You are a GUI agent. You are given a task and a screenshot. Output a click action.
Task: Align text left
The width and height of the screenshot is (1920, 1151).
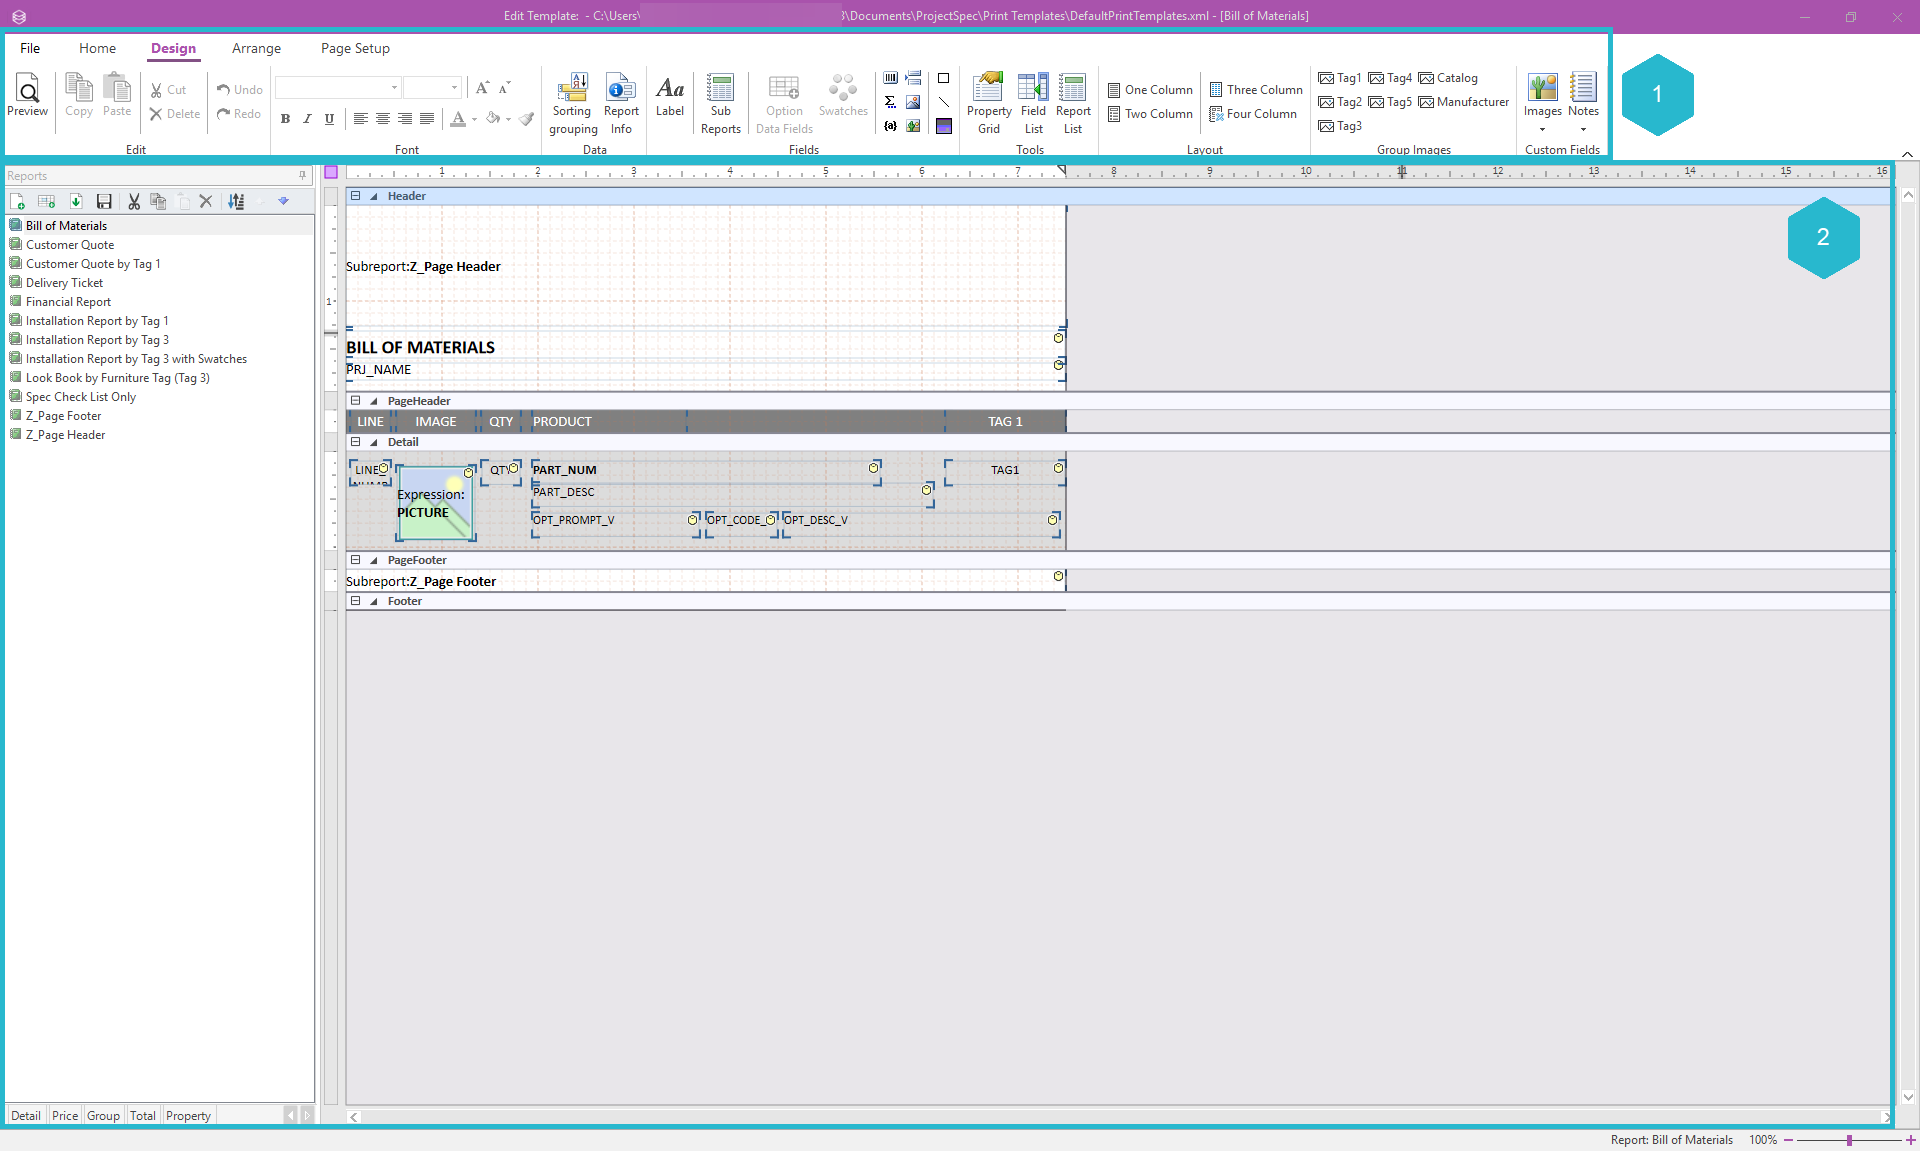[361, 119]
